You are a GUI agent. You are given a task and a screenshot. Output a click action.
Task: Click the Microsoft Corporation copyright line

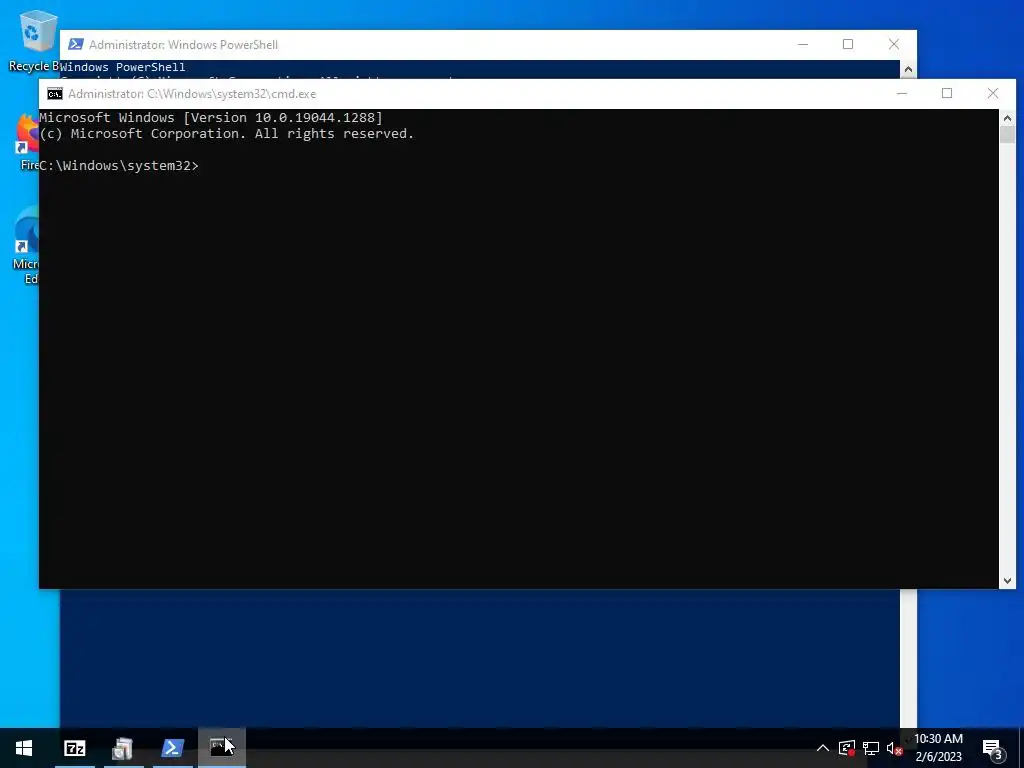[227, 133]
